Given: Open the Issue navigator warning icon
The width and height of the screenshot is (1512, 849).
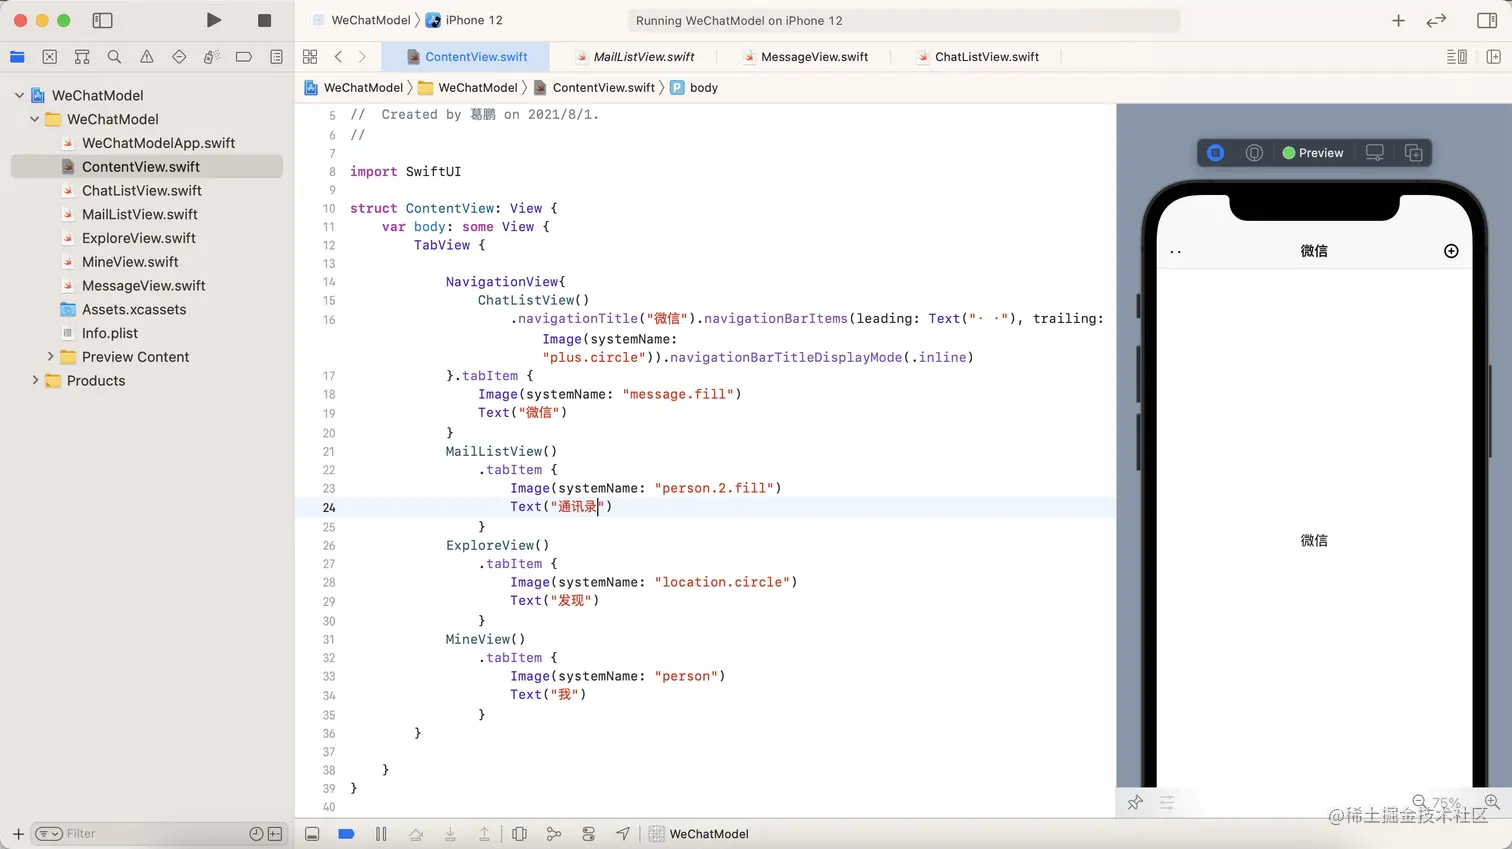Looking at the screenshot, I should coord(147,57).
